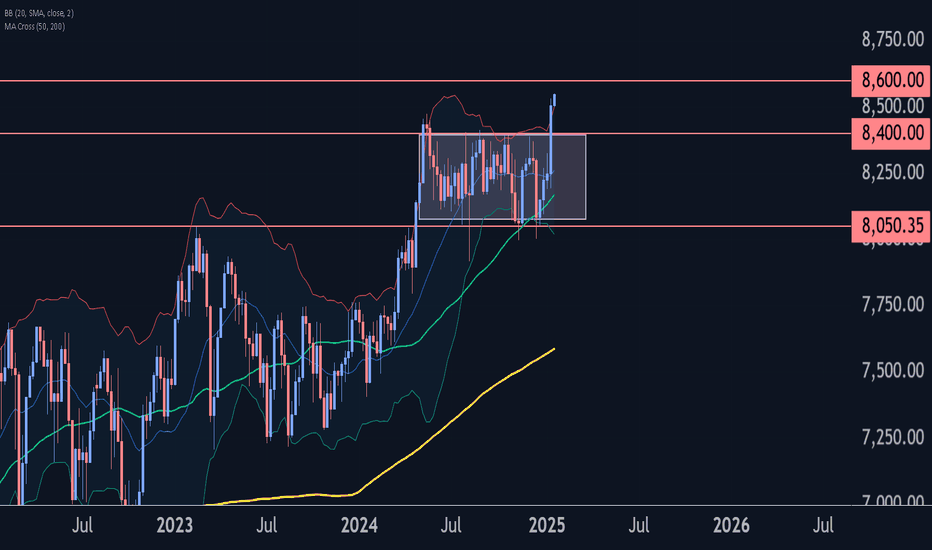Click the 7,500.00 price axis value

click(893, 371)
